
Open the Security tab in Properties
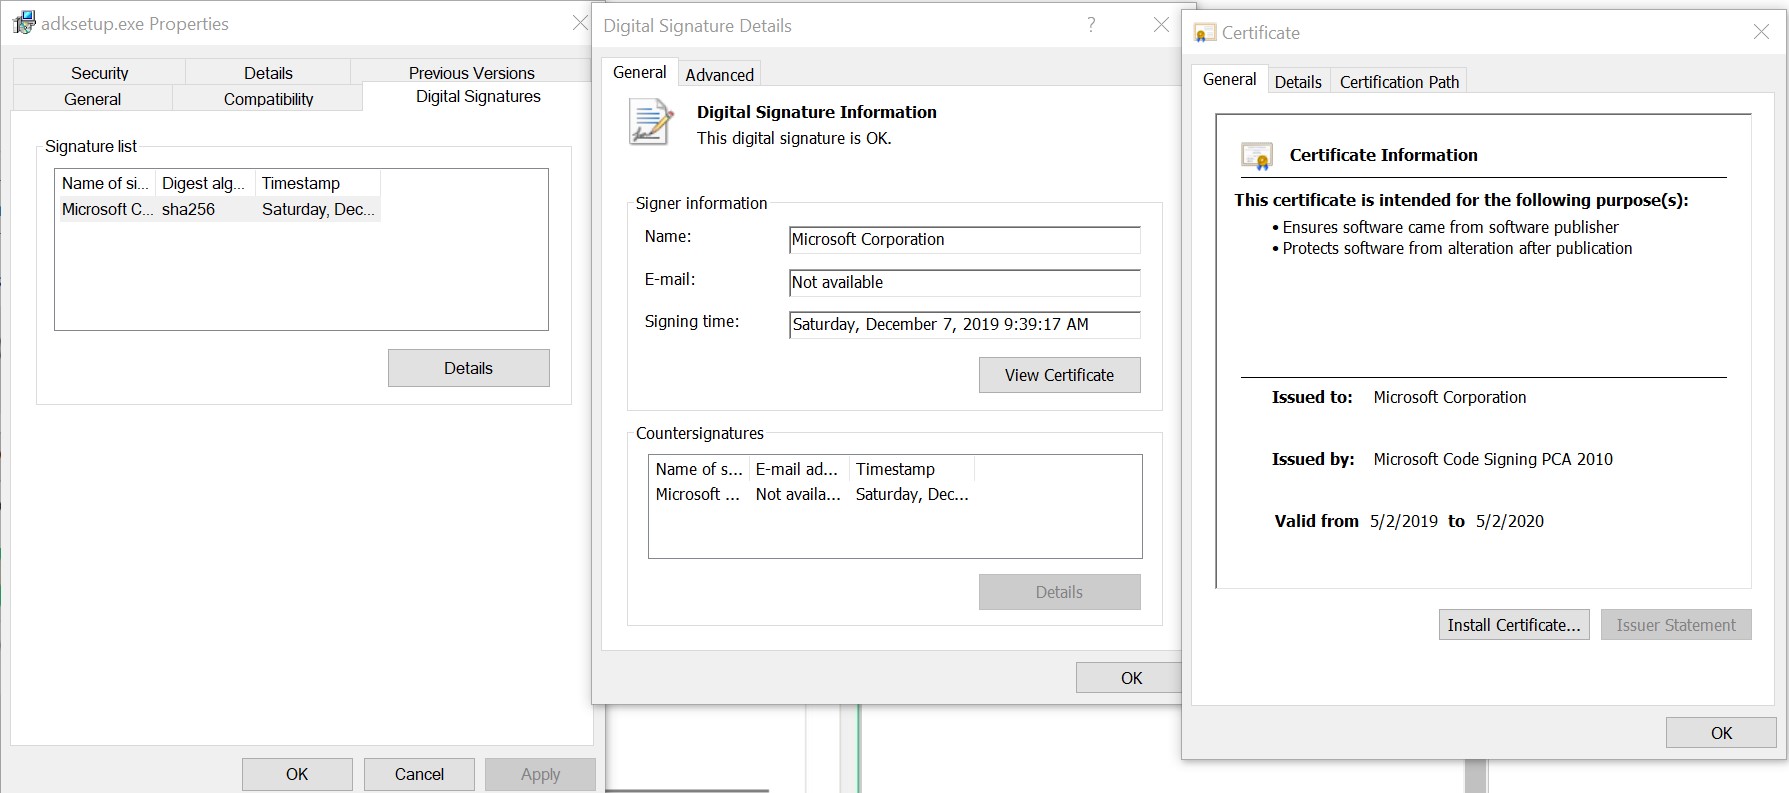click(99, 72)
